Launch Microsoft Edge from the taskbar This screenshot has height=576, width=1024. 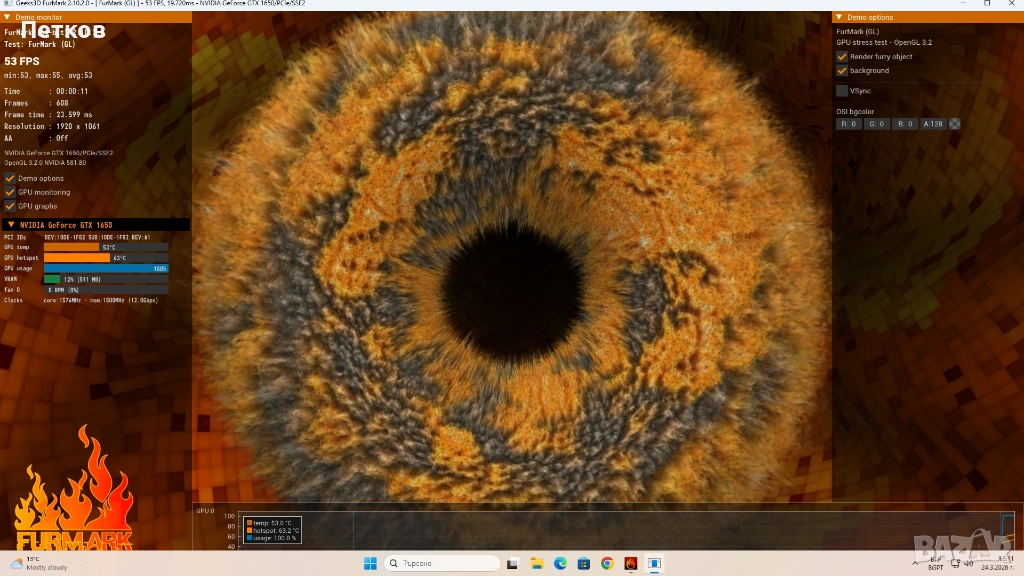pyautogui.click(x=560, y=563)
